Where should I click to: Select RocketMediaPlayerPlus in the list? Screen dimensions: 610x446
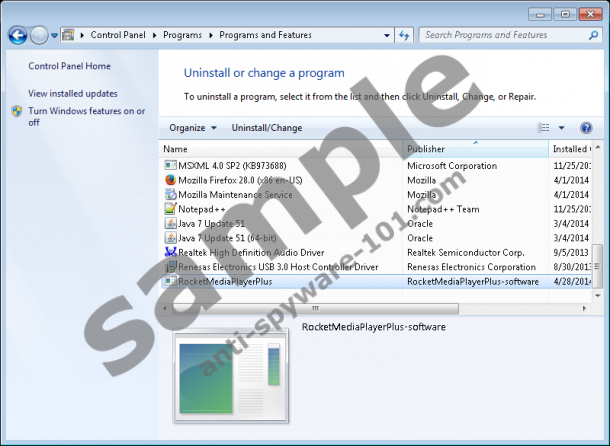point(225,282)
